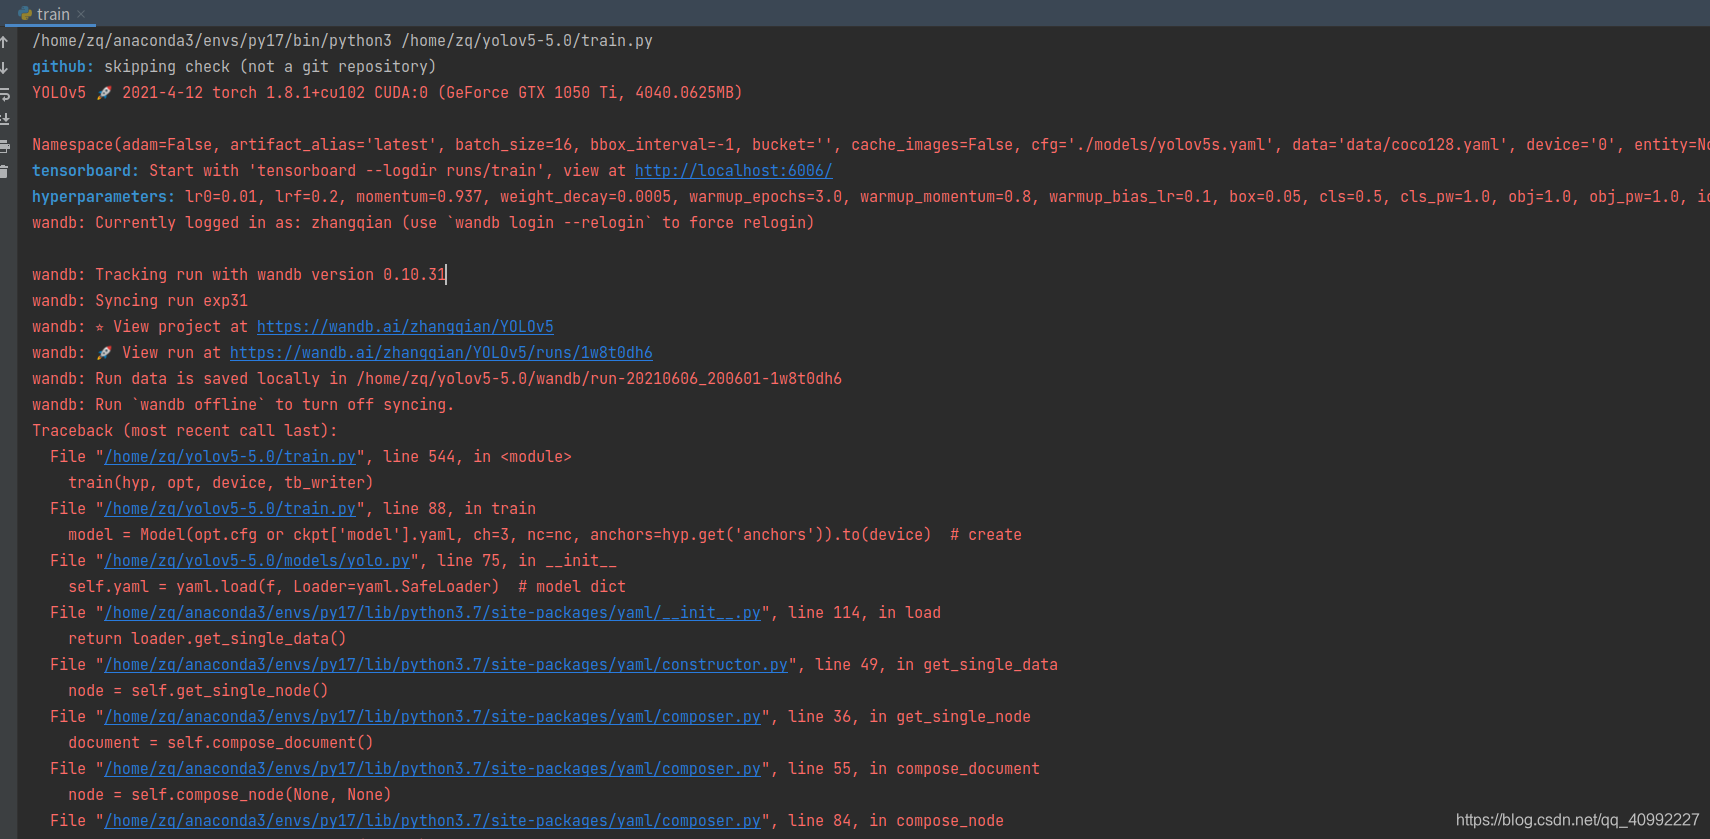Click the Print console output icon
The width and height of the screenshot is (1710, 839).
4,146
